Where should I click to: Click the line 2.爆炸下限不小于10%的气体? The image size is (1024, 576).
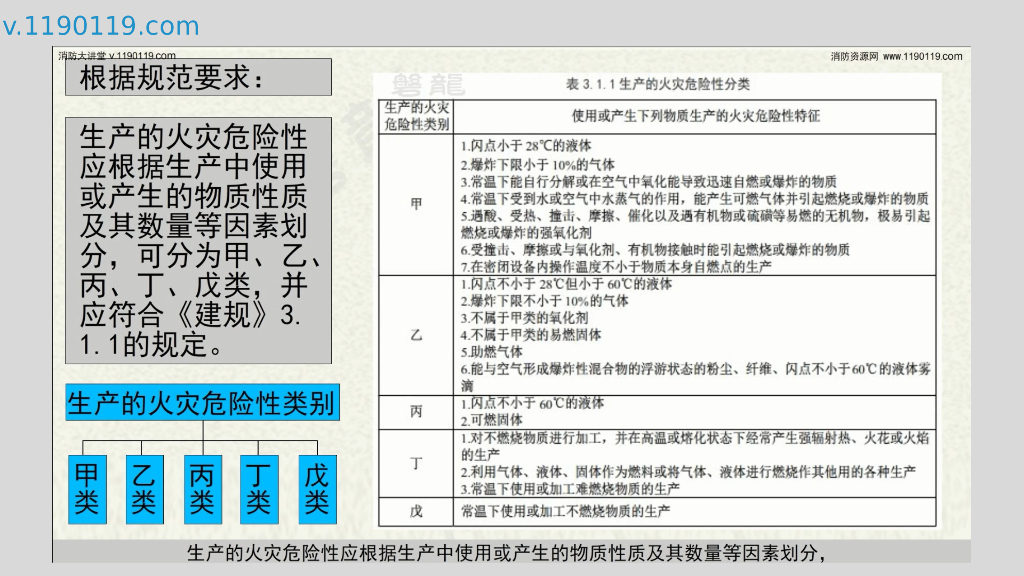click(545, 301)
